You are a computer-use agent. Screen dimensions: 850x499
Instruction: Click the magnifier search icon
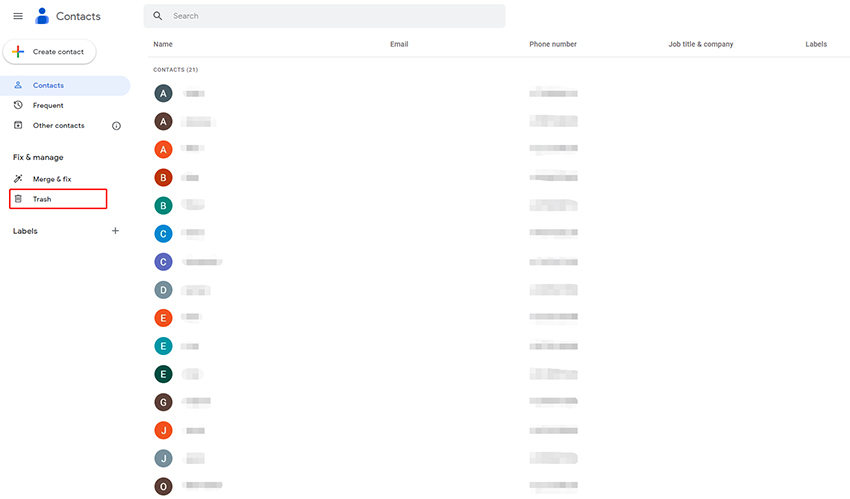[x=158, y=16]
